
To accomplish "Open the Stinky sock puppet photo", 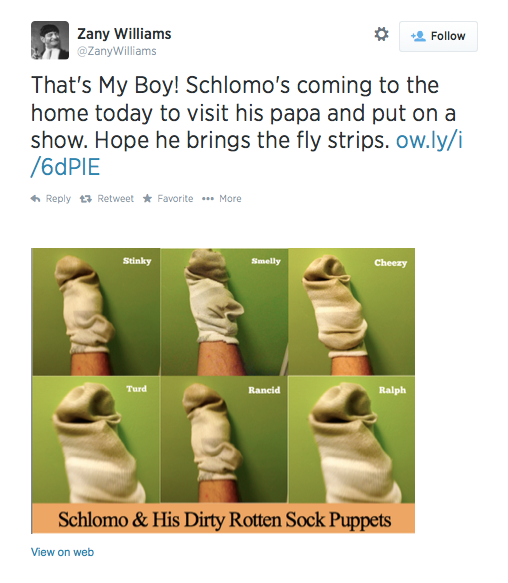I will [96, 312].
